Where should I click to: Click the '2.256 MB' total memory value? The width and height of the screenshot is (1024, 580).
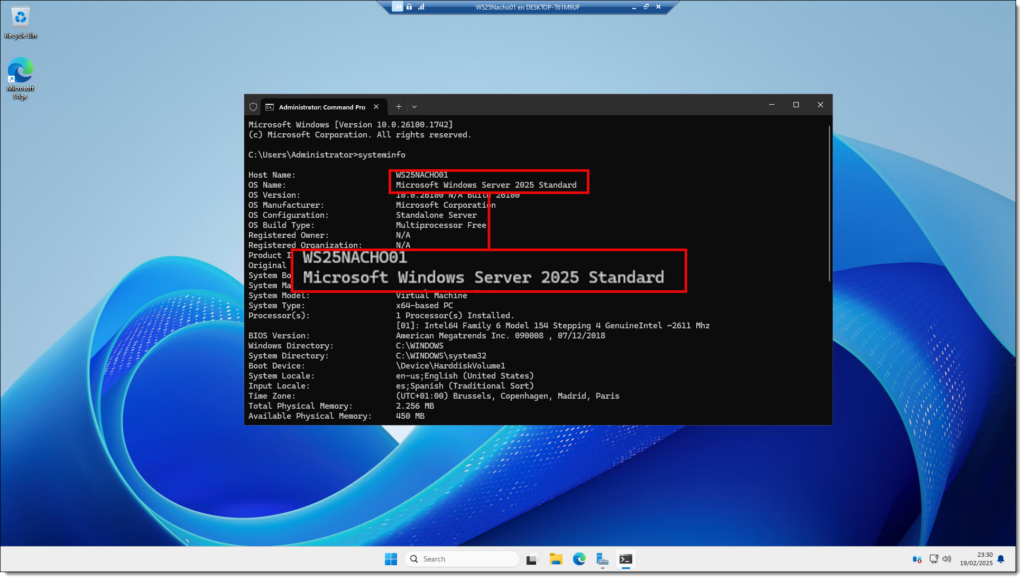pos(415,407)
